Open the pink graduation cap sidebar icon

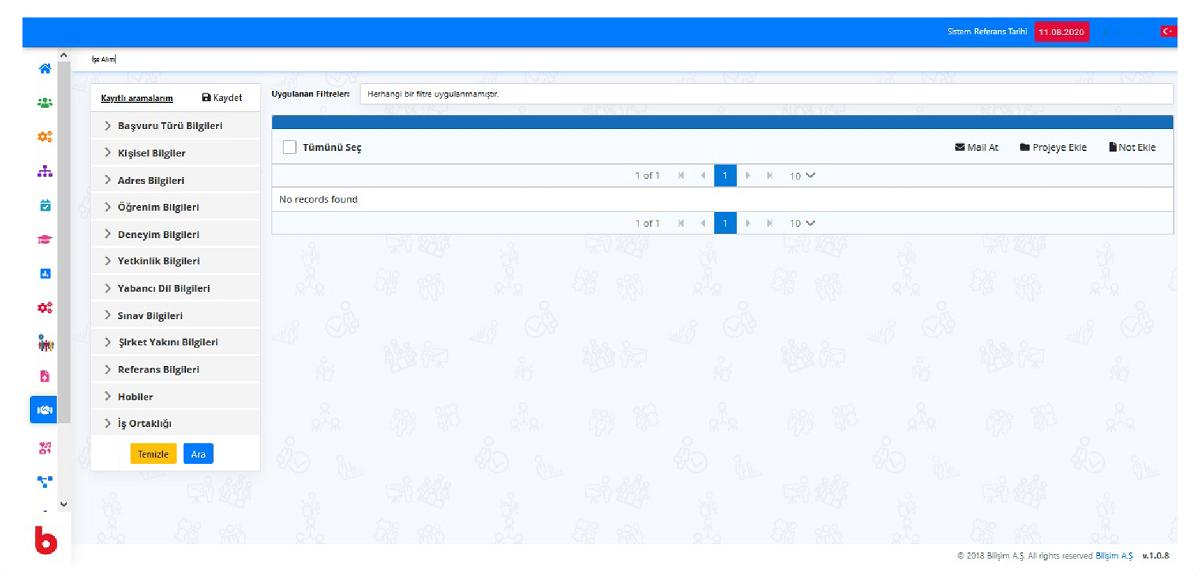(44, 240)
